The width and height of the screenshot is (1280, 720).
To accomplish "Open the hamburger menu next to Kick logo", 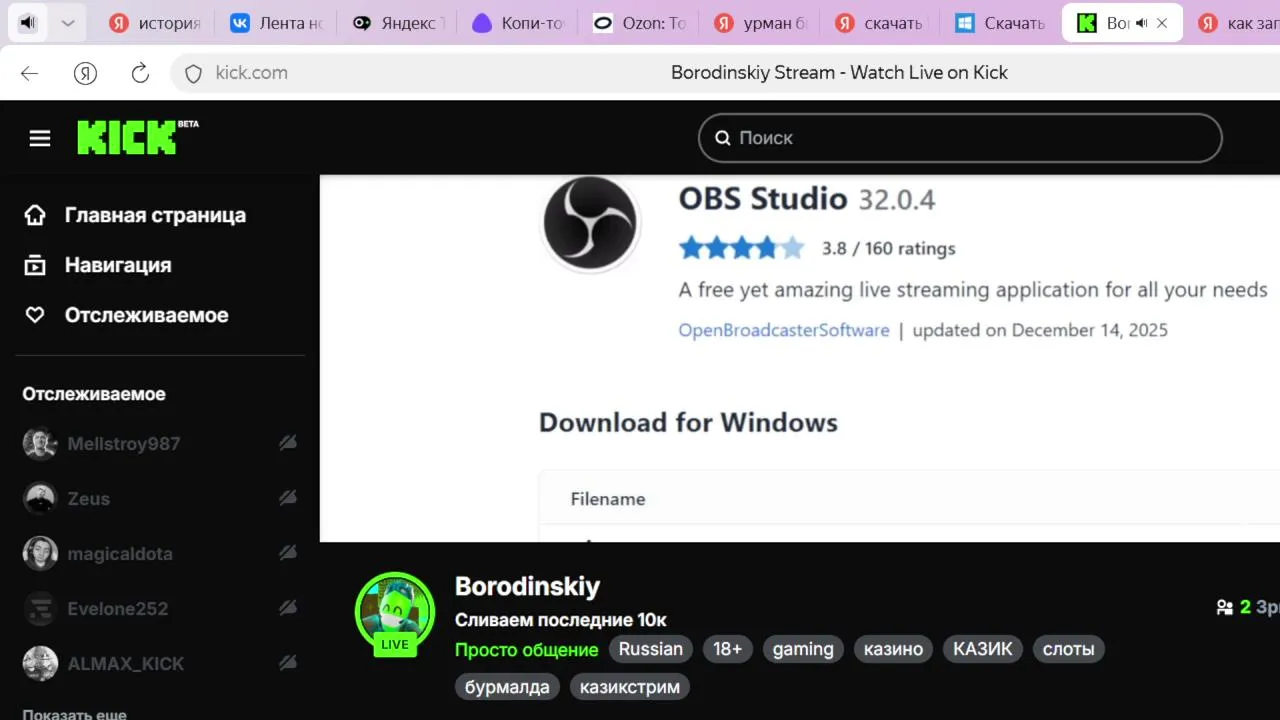I will tap(40, 138).
